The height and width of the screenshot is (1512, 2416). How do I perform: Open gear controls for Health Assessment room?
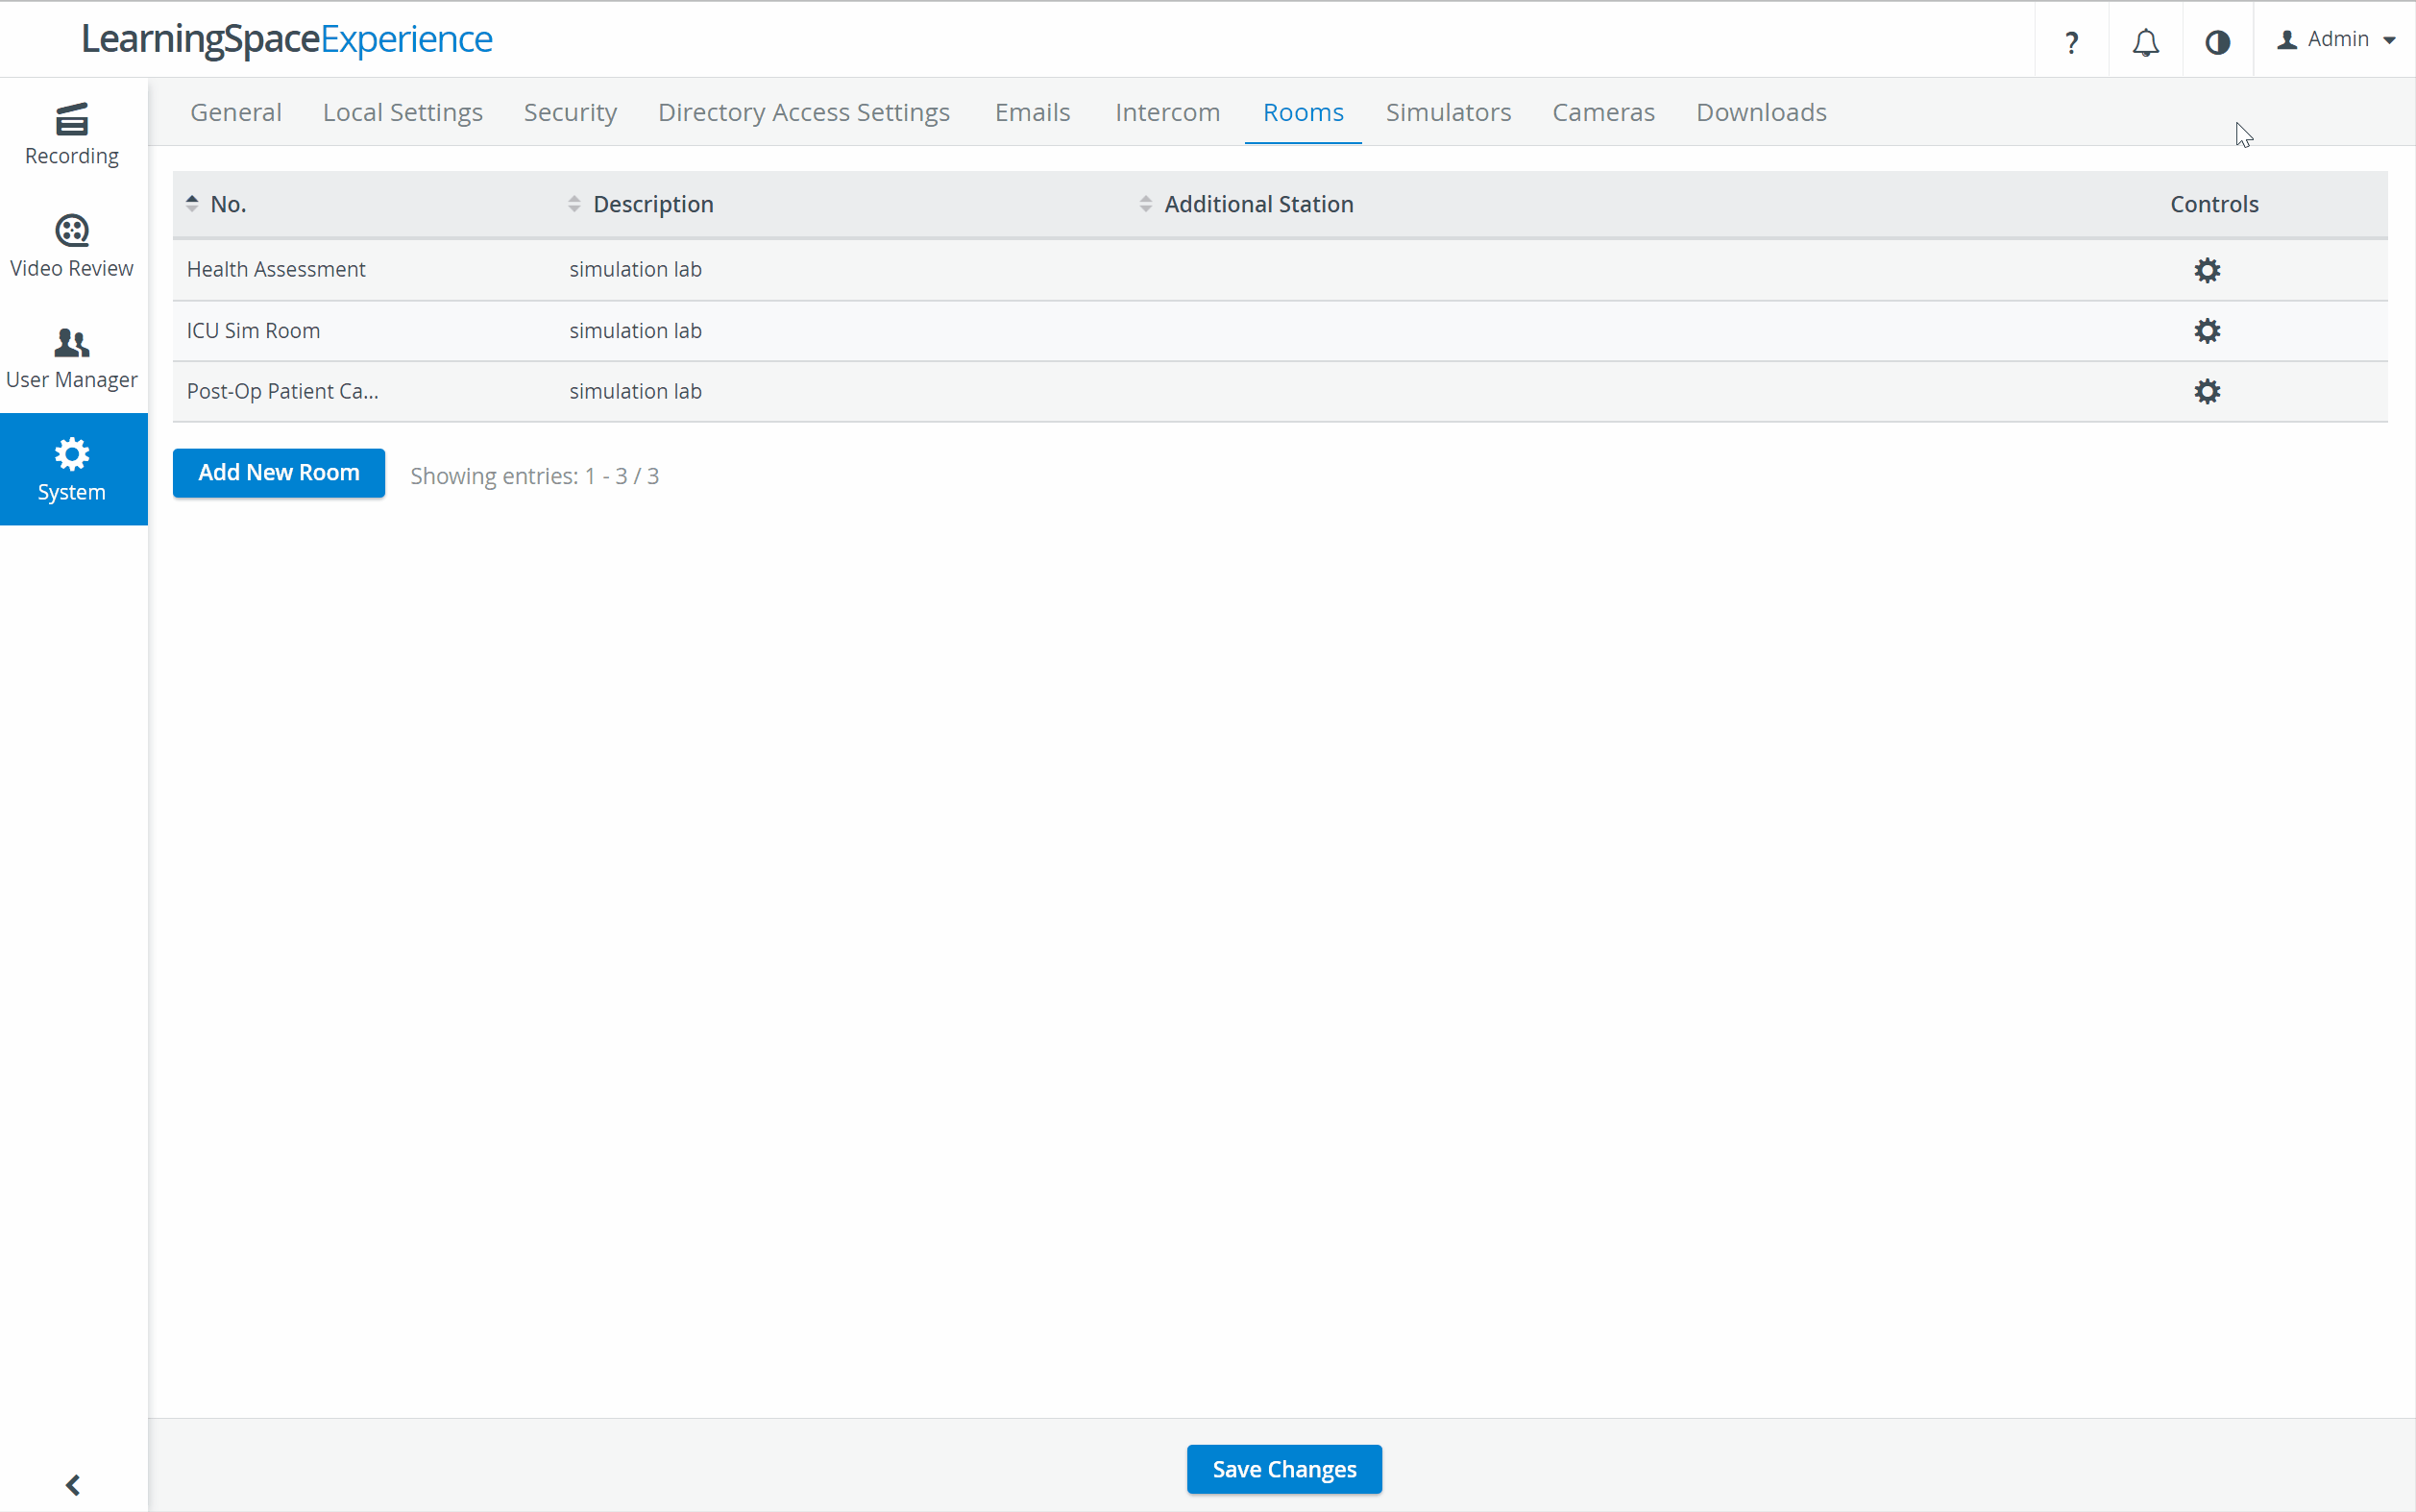(2207, 270)
